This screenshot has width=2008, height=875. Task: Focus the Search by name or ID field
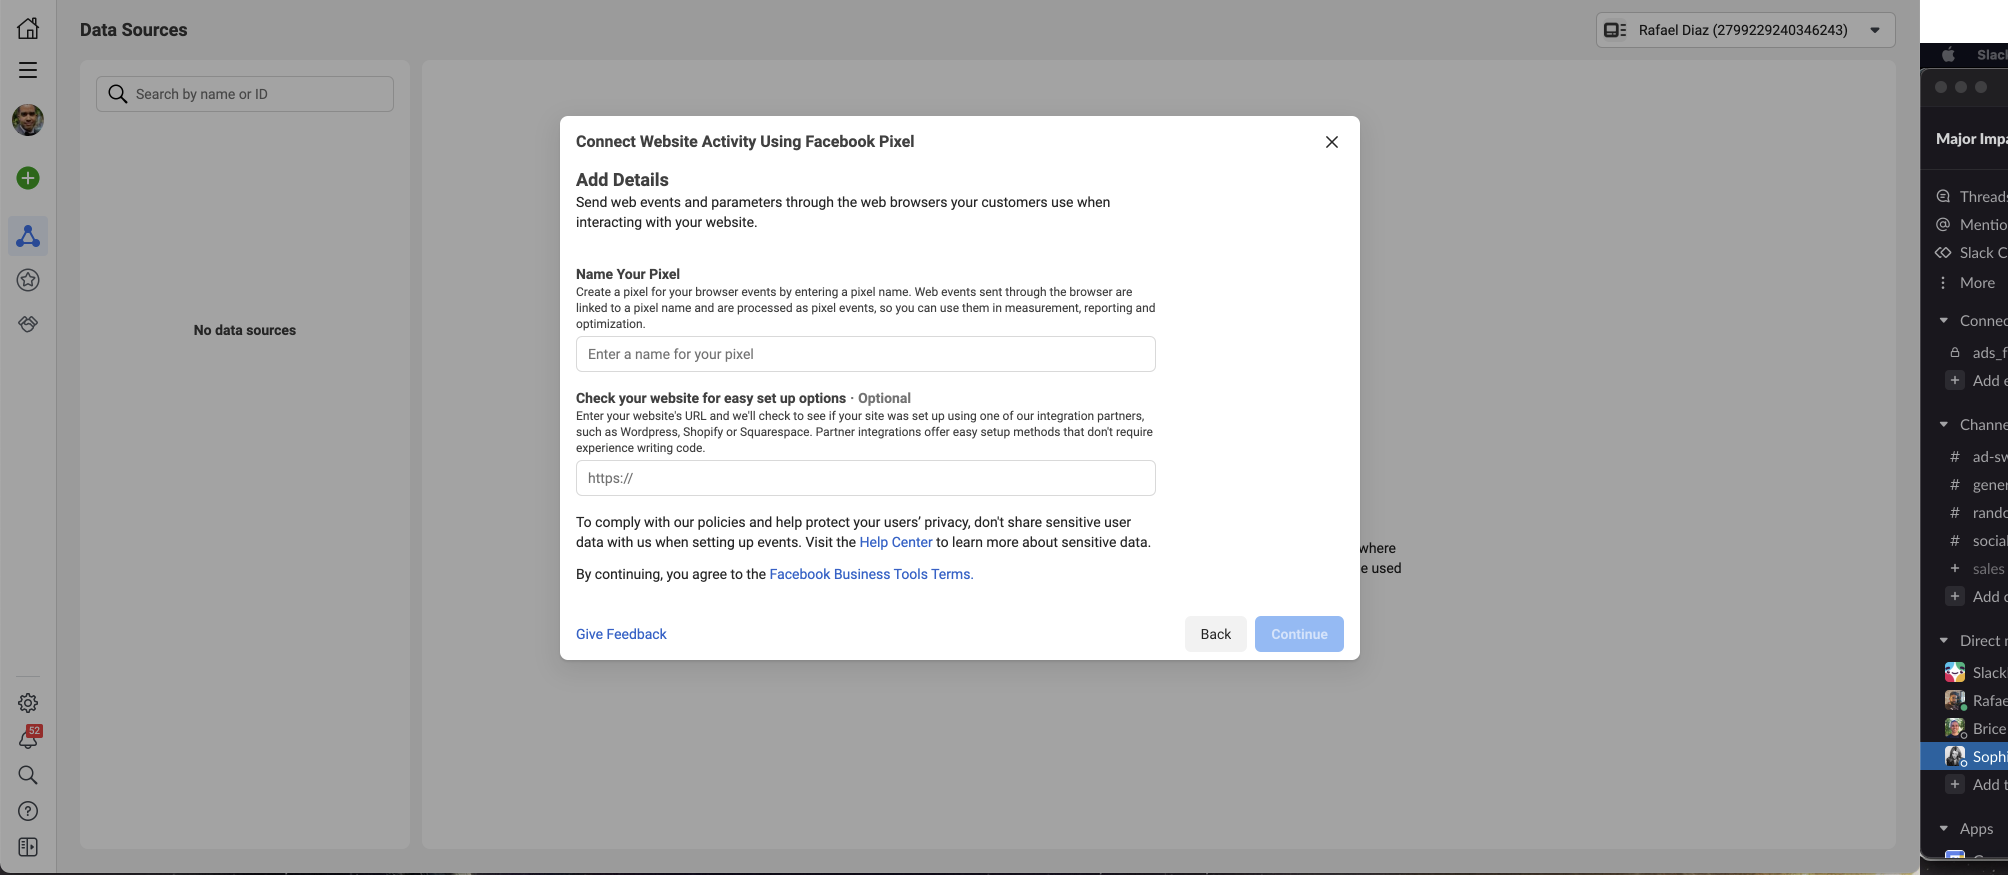(245, 94)
